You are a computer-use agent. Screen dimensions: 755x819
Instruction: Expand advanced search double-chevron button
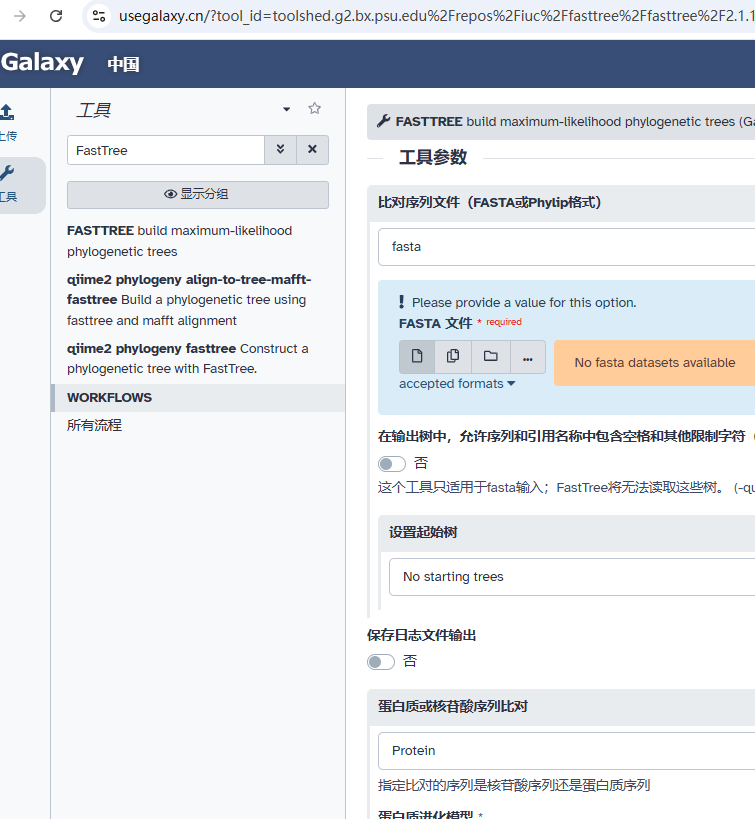click(x=281, y=150)
